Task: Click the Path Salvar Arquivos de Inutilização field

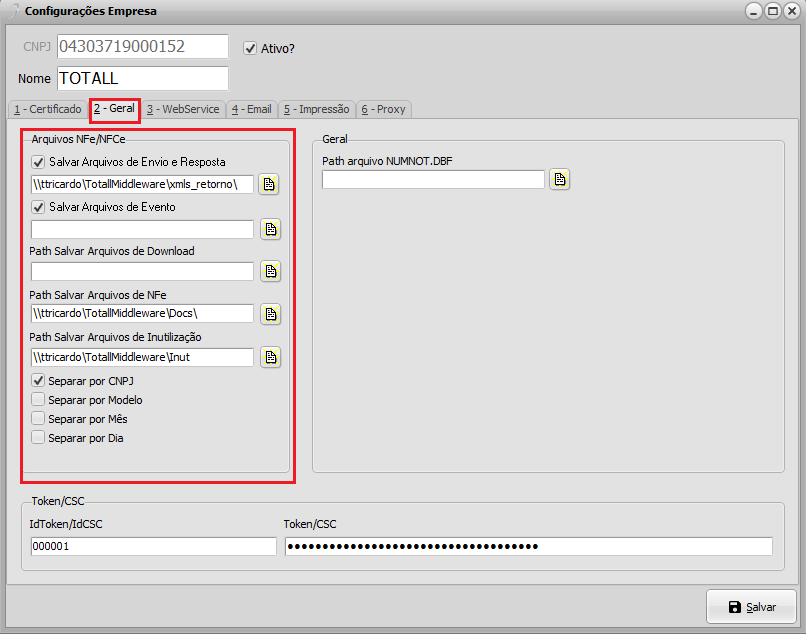Action: (x=142, y=357)
